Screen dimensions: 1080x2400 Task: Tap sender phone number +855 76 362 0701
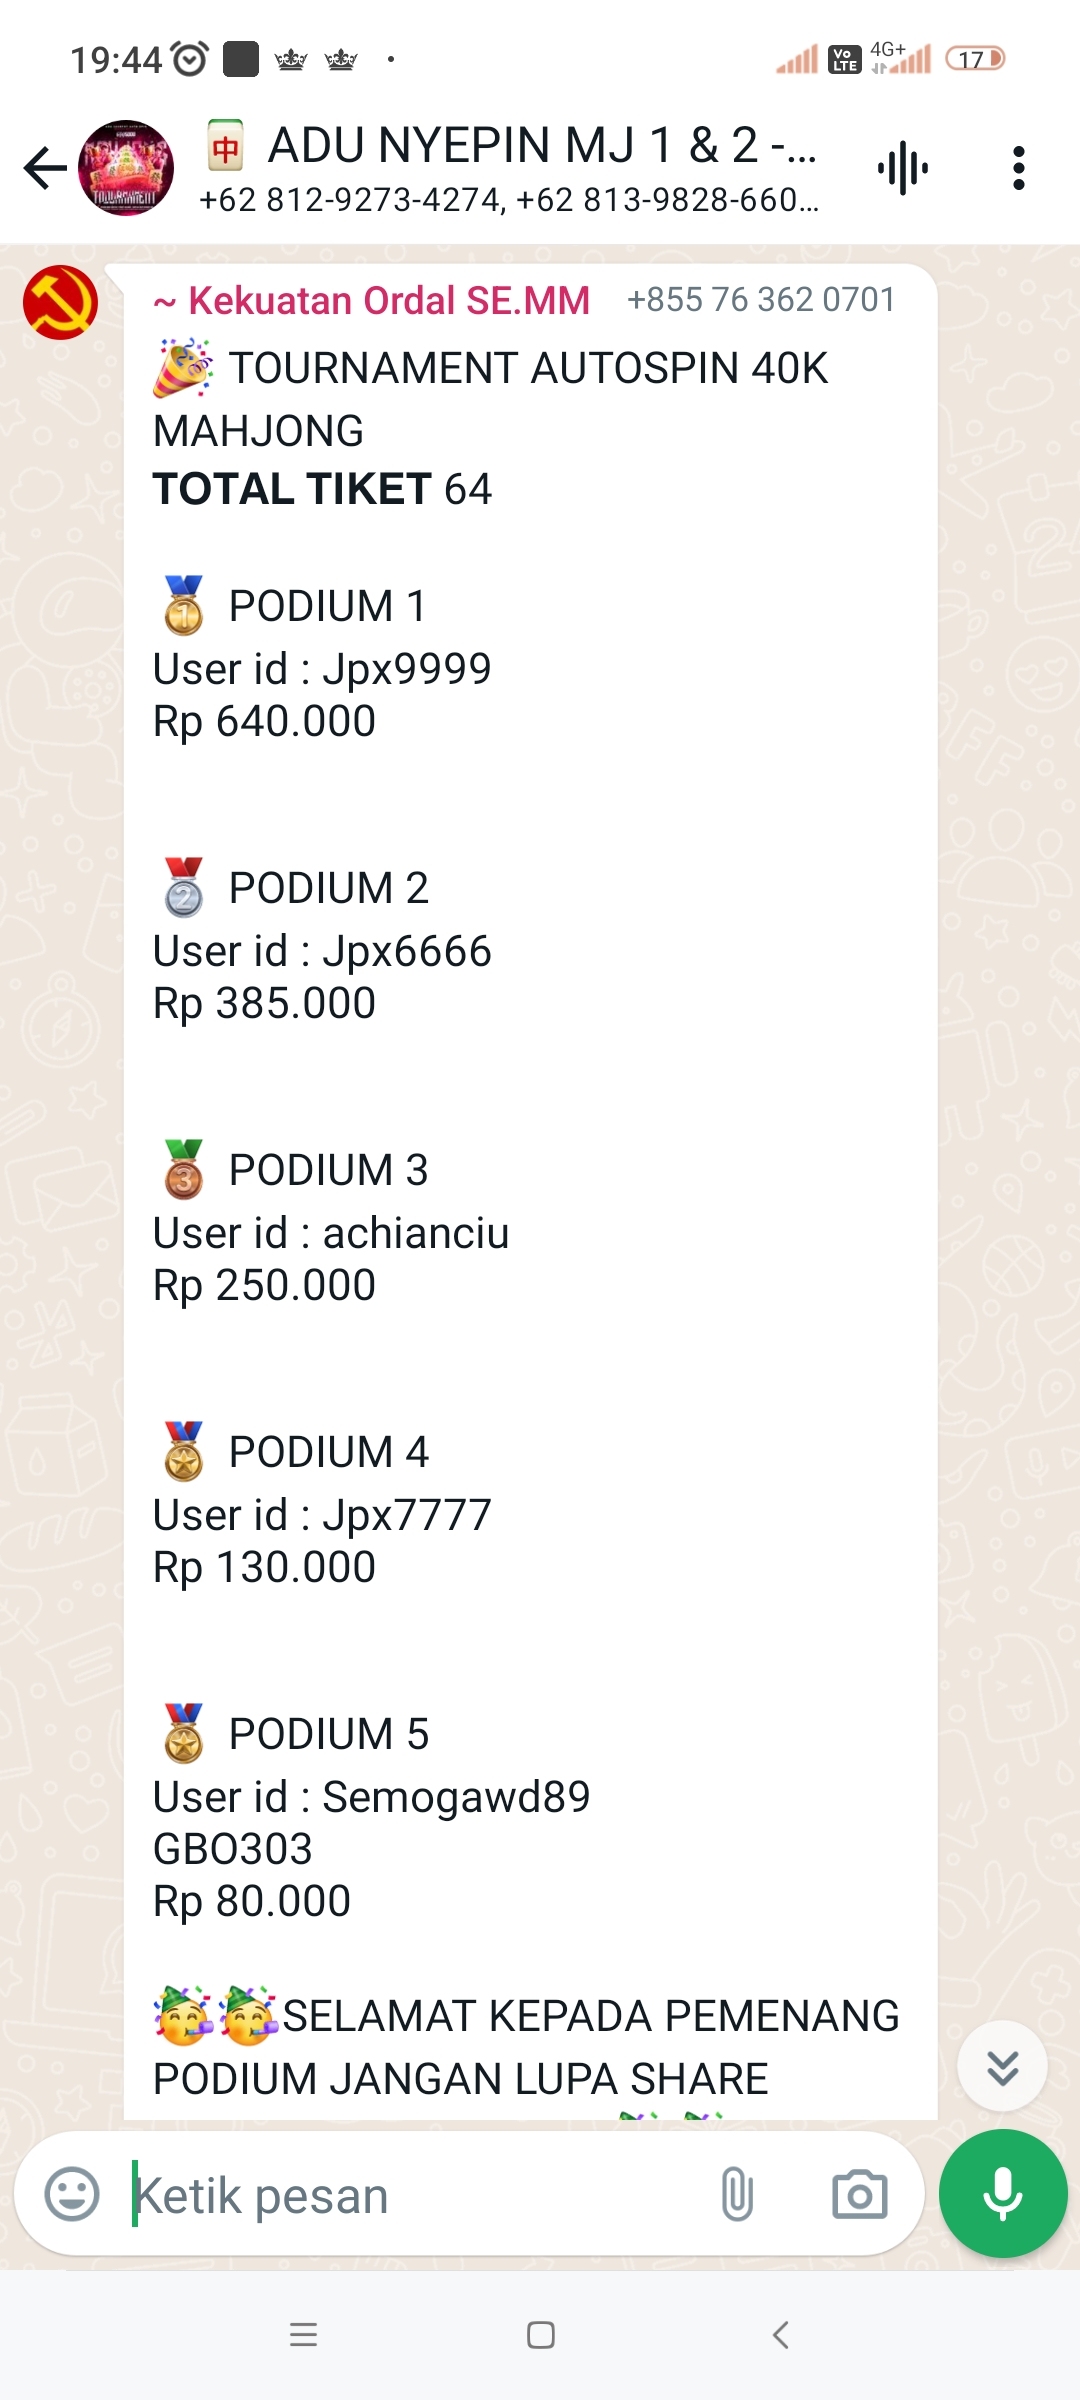point(760,300)
